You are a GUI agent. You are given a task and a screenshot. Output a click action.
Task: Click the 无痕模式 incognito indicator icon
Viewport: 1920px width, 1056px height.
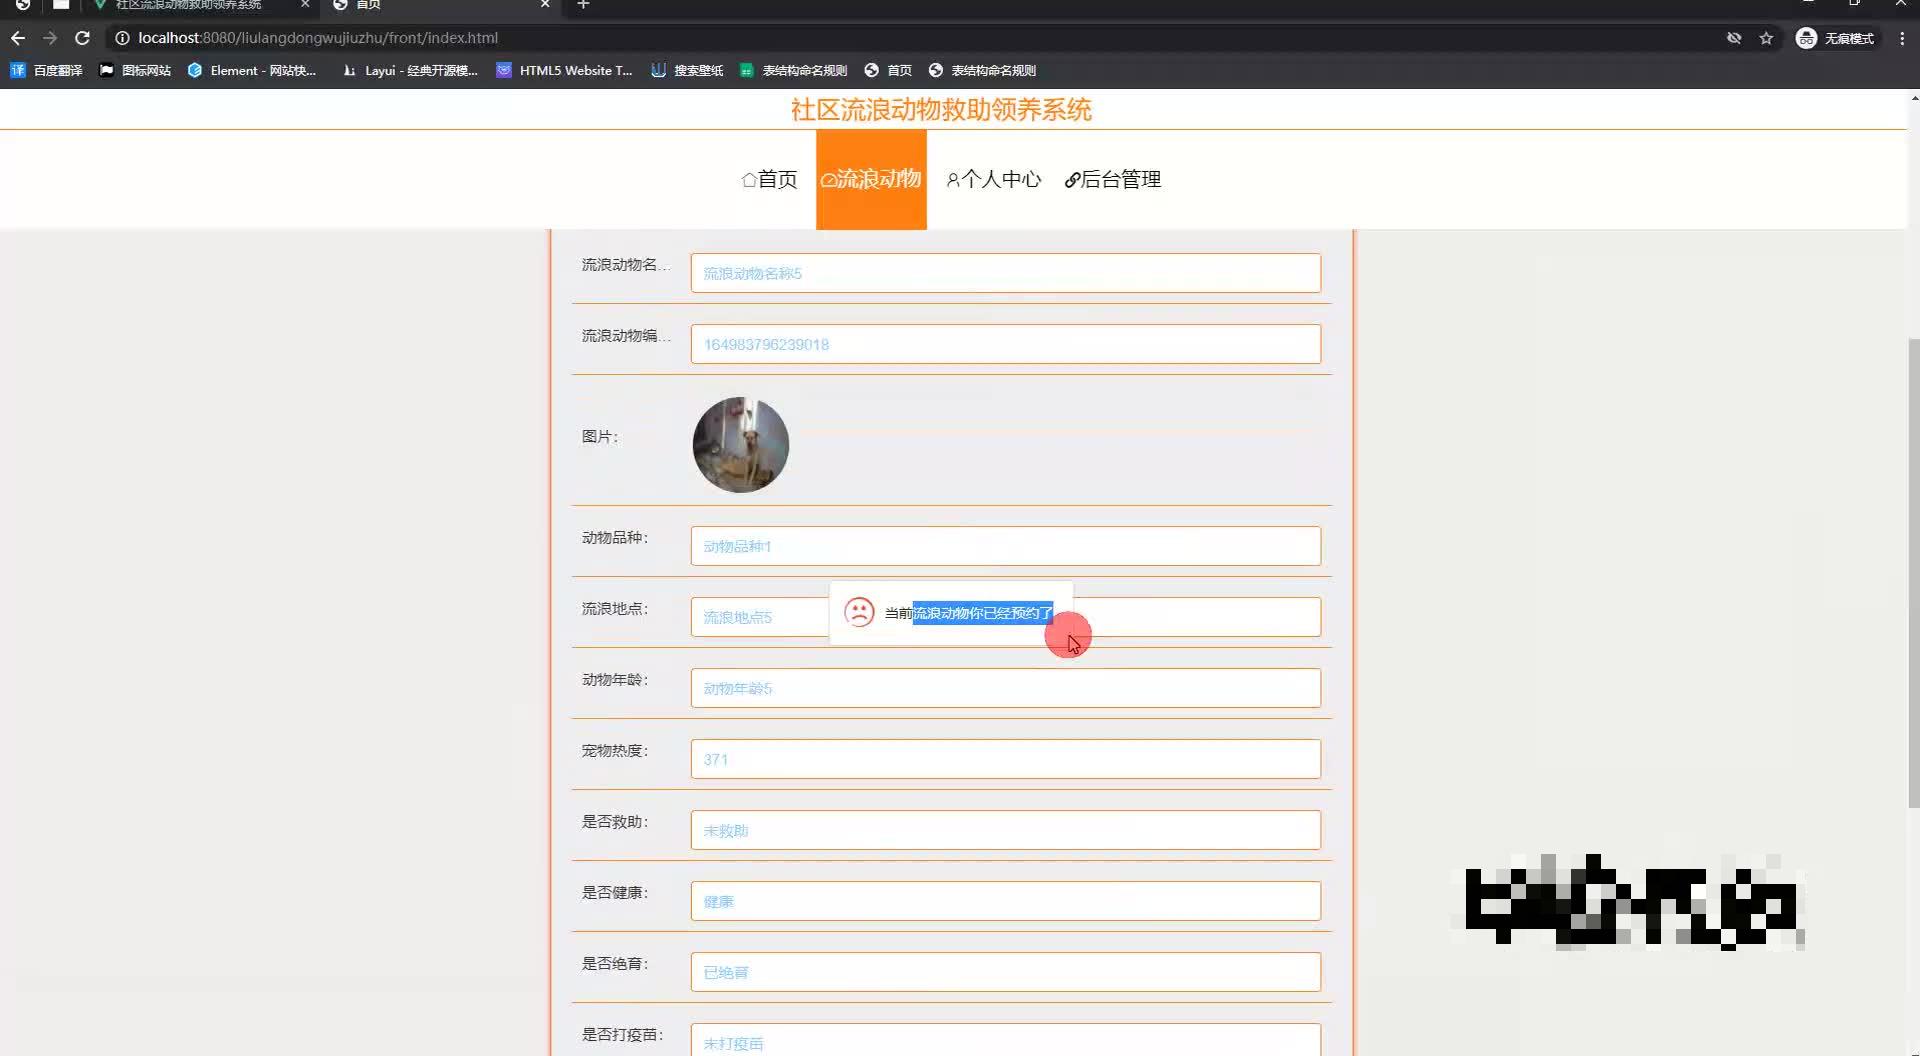click(x=1806, y=38)
